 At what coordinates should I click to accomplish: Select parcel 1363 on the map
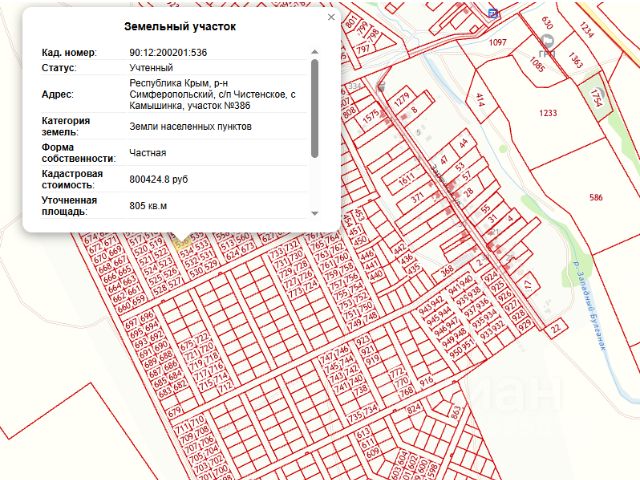point(575,60)
